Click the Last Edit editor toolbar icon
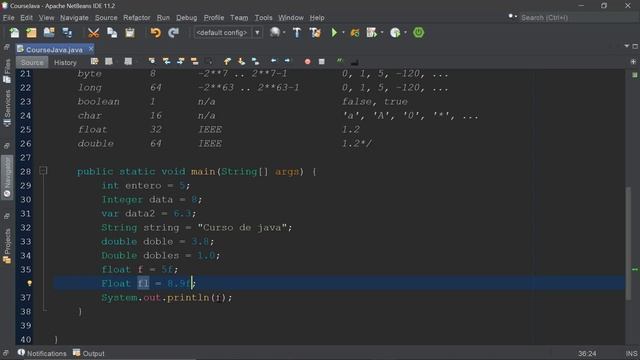 click(x=94, y=62)
